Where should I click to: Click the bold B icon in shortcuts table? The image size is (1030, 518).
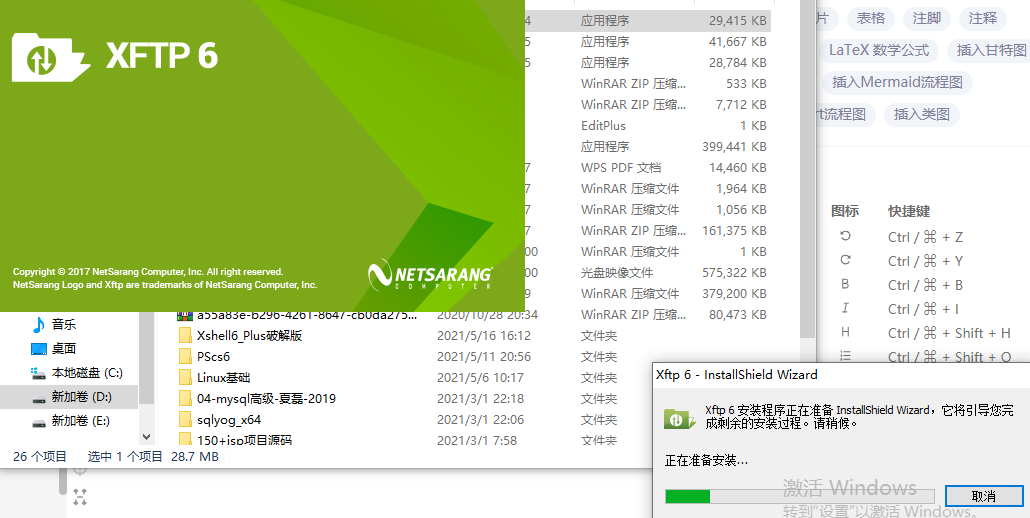click(845, 284)
